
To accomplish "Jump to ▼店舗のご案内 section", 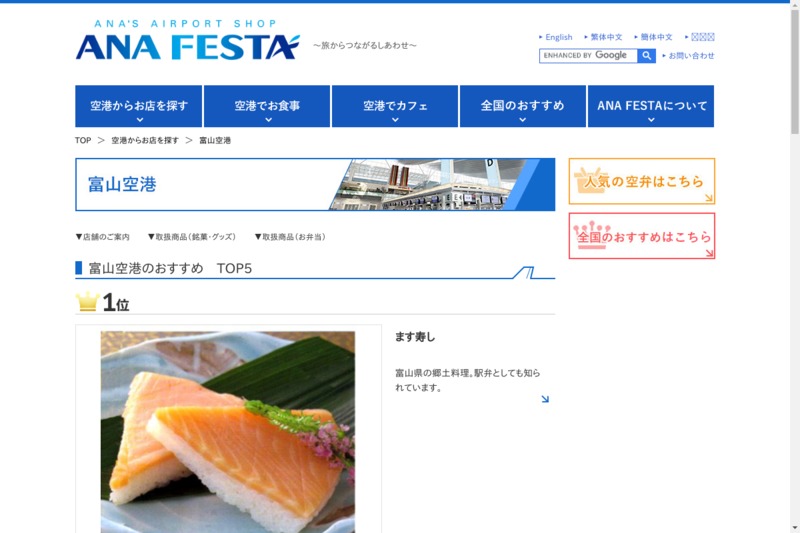I will tap(103, 237).
